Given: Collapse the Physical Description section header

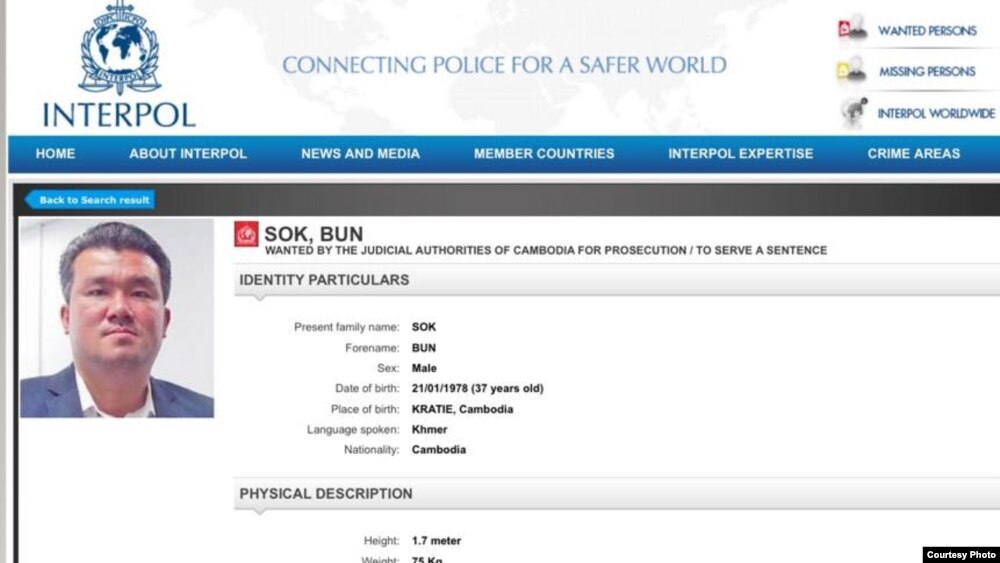Looking at the screenshot, I should (326, 494).
